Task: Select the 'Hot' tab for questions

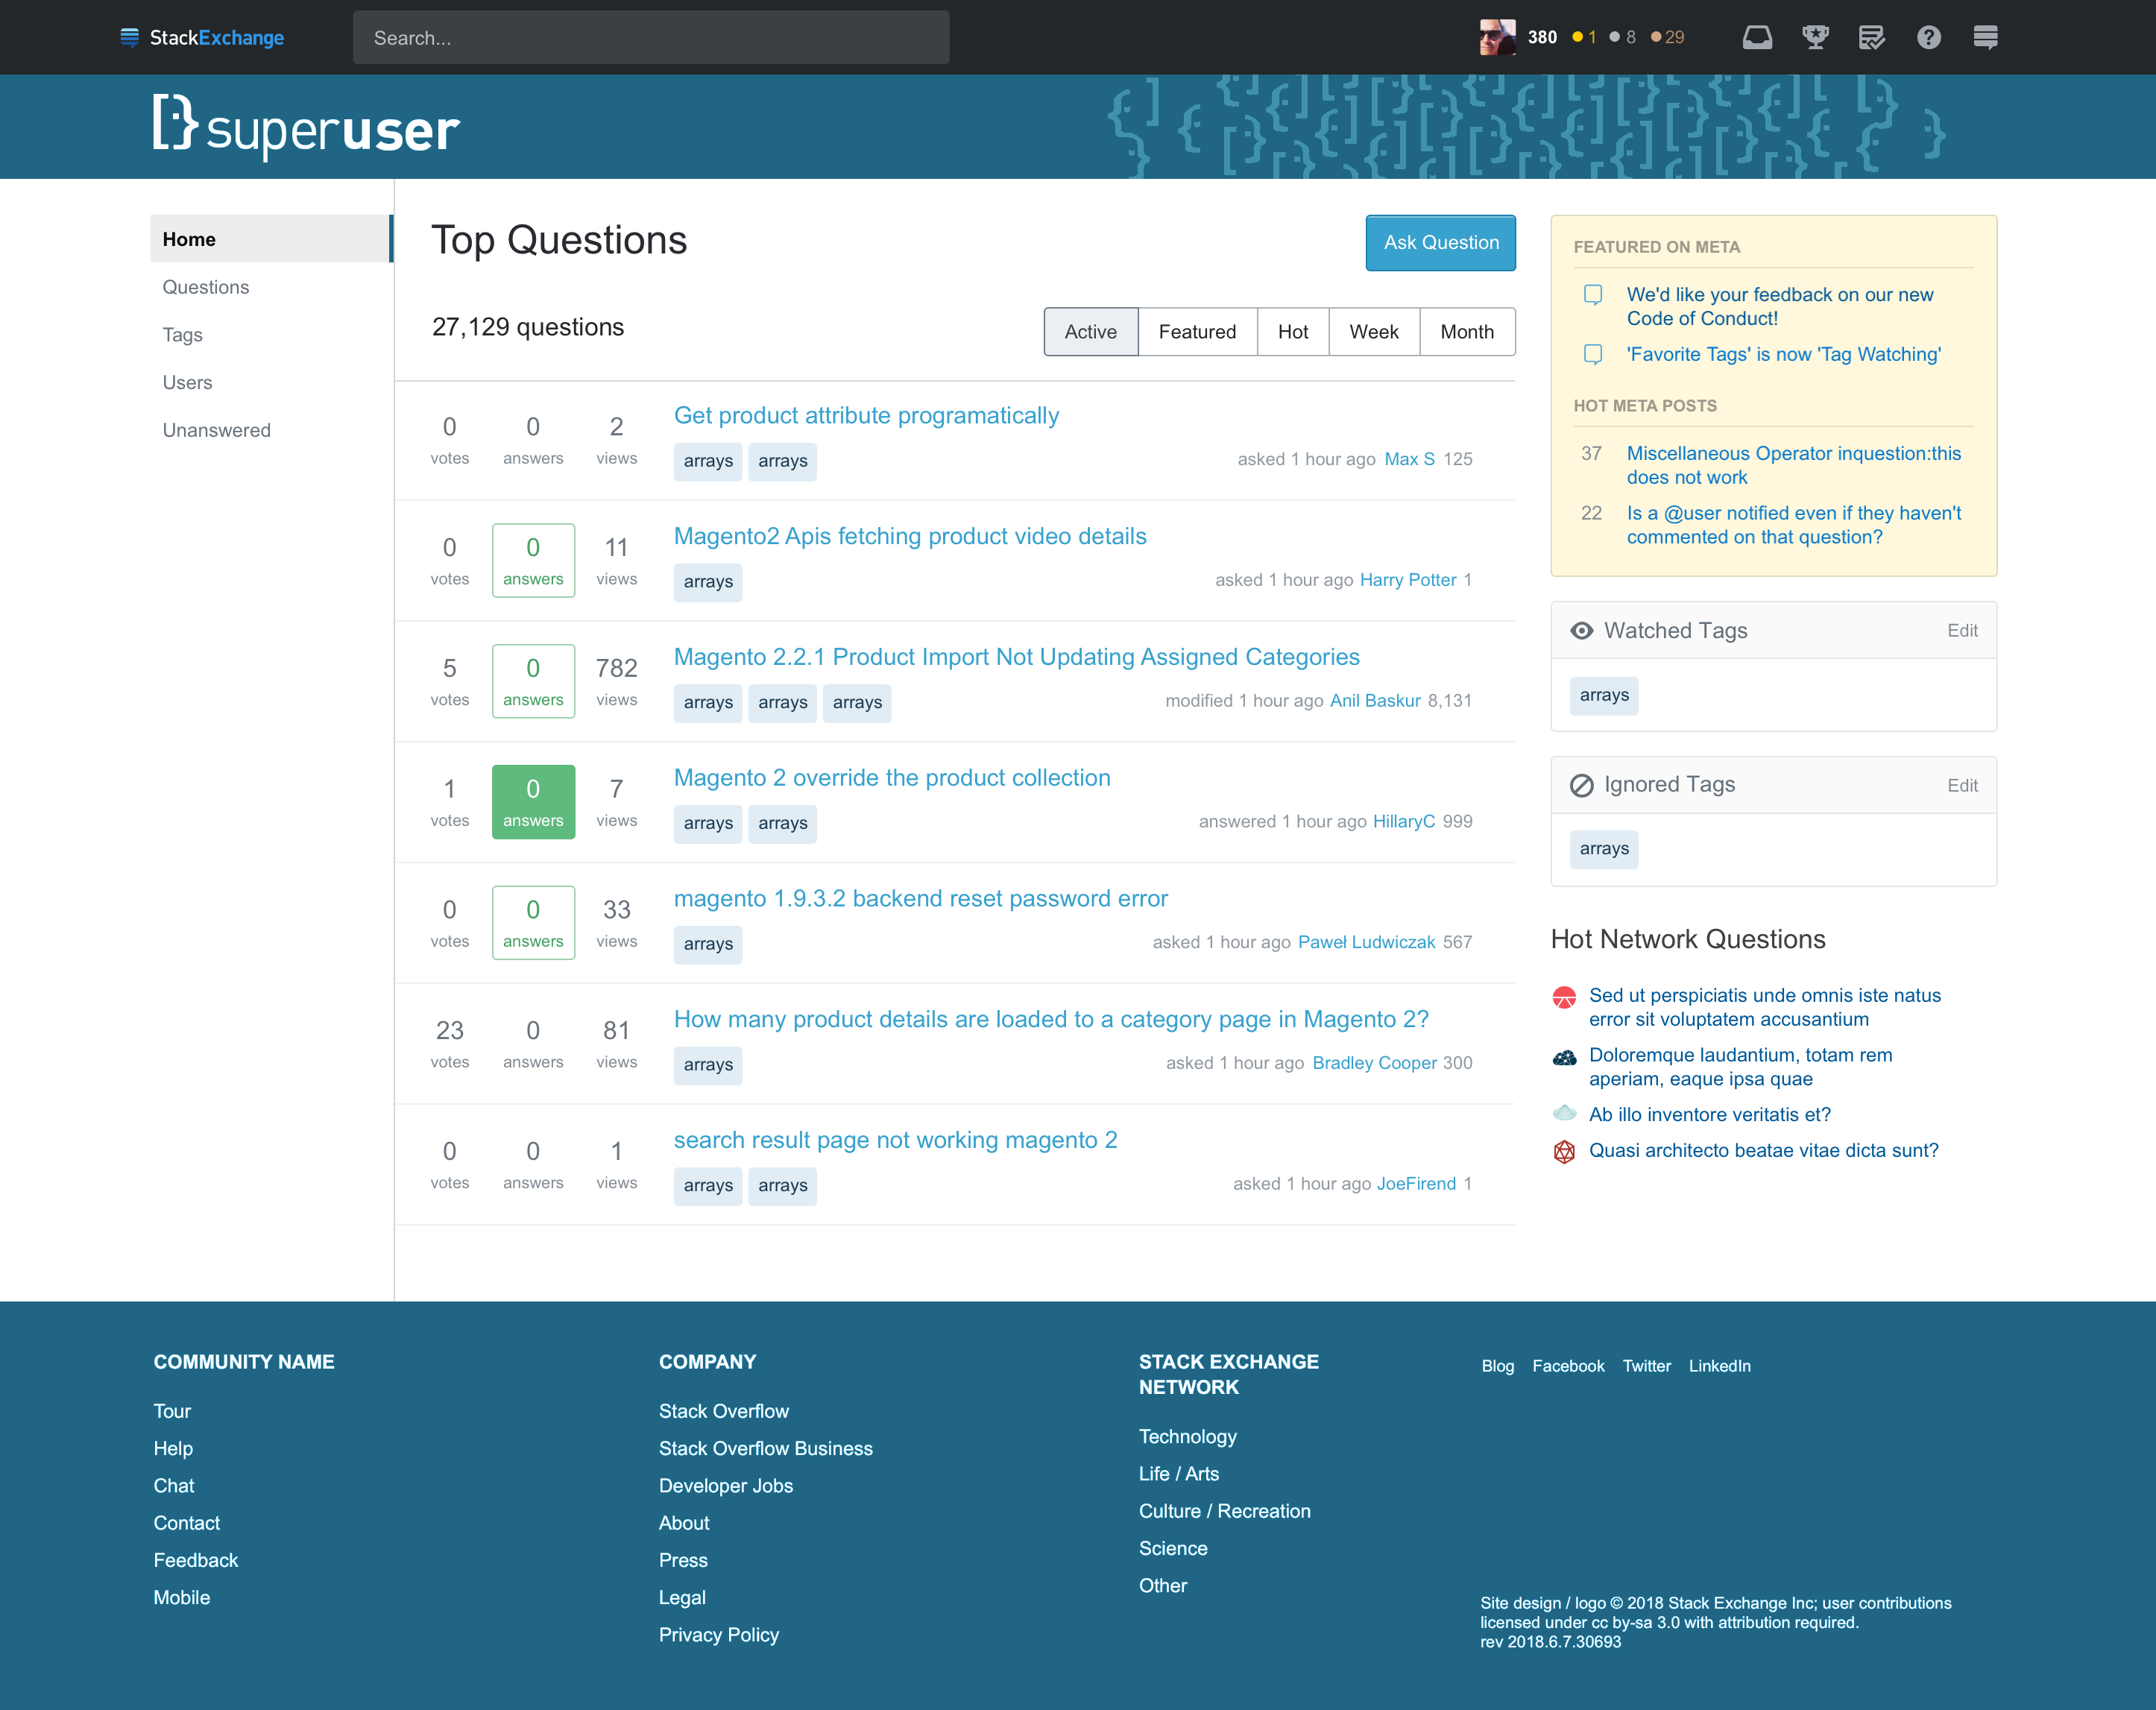Action: point(1293,331)
